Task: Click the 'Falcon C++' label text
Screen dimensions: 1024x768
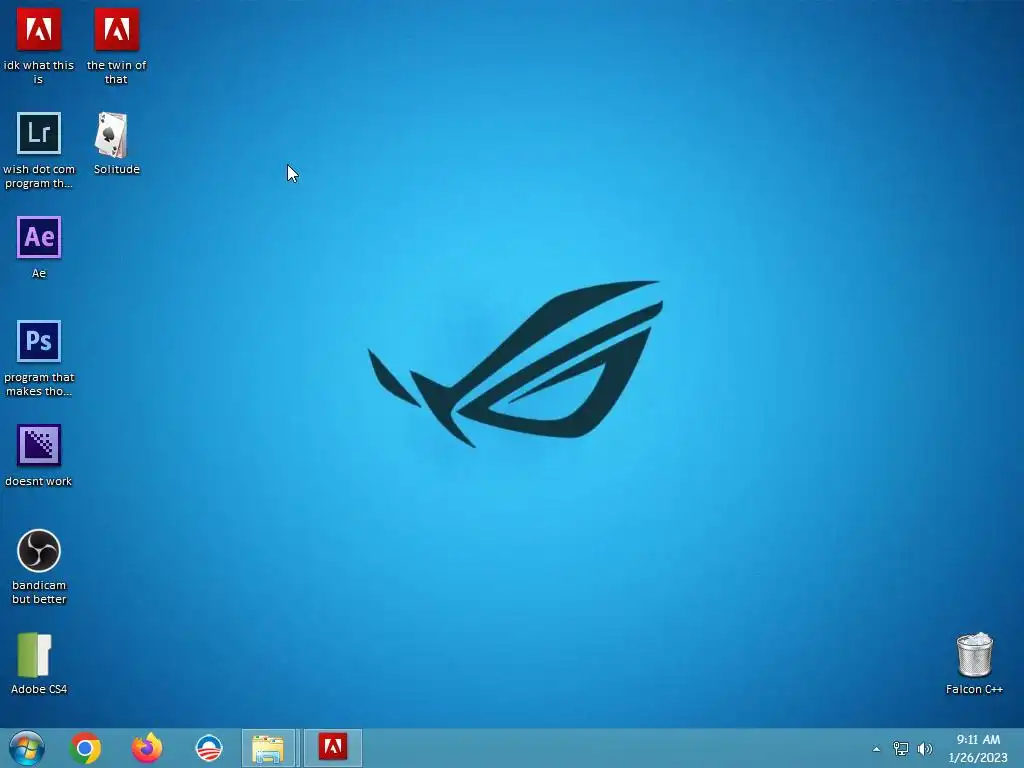Action: (x=974, y=689)
